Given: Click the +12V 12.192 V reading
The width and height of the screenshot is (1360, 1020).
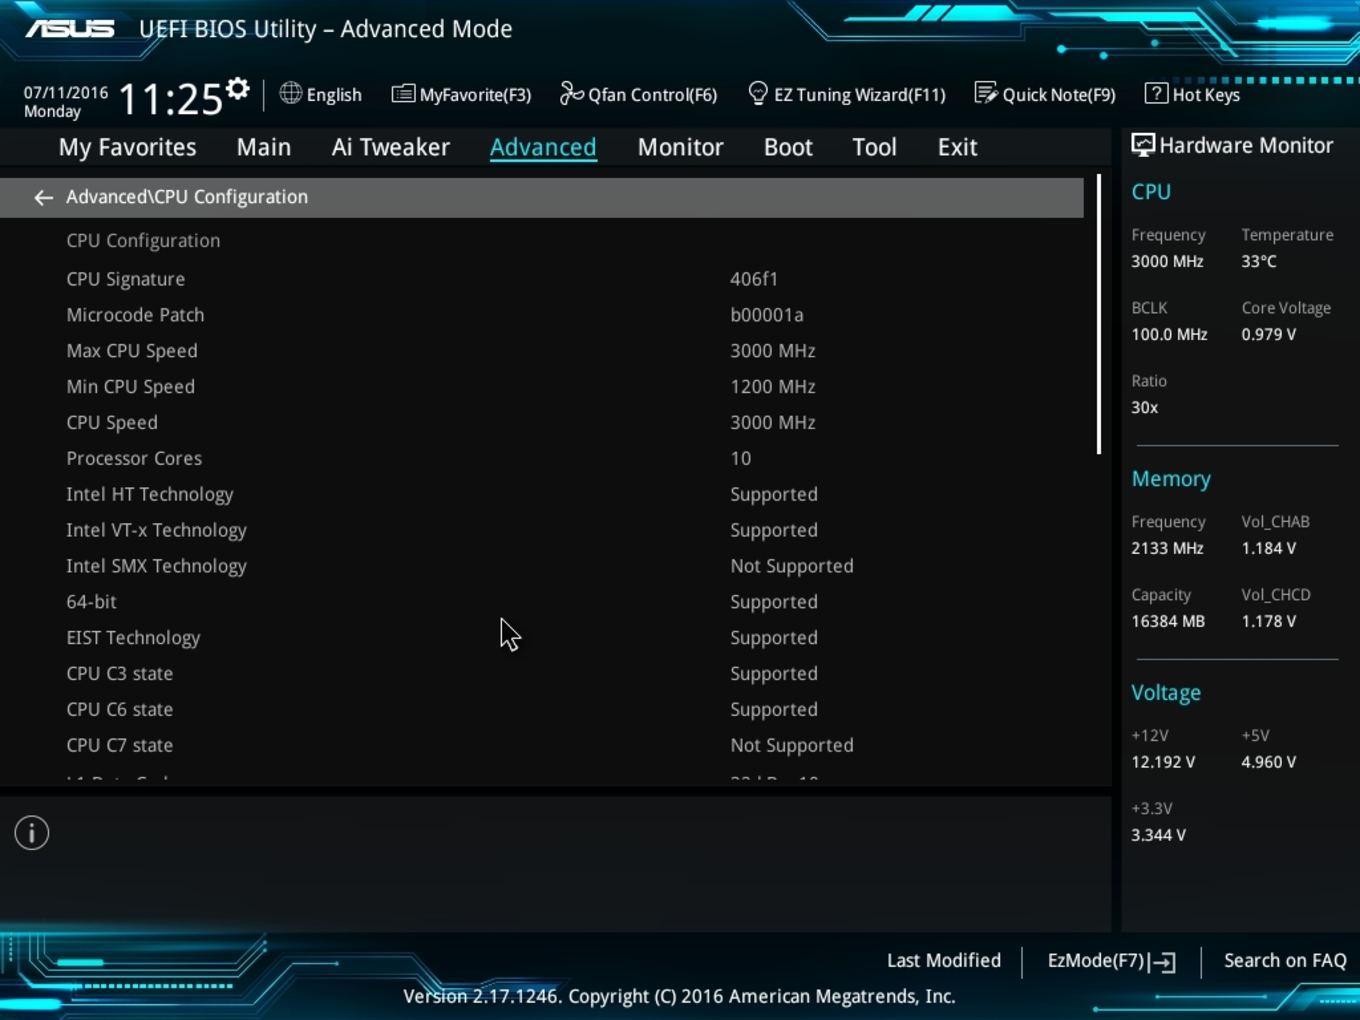Looking at the screenshot, I should [1163, 762].
